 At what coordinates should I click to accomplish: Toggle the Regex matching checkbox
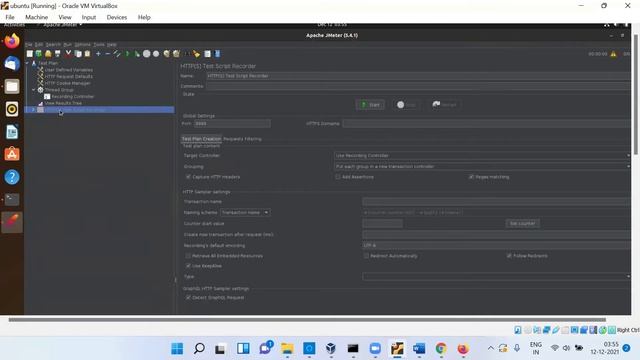[x=471, y=177]
